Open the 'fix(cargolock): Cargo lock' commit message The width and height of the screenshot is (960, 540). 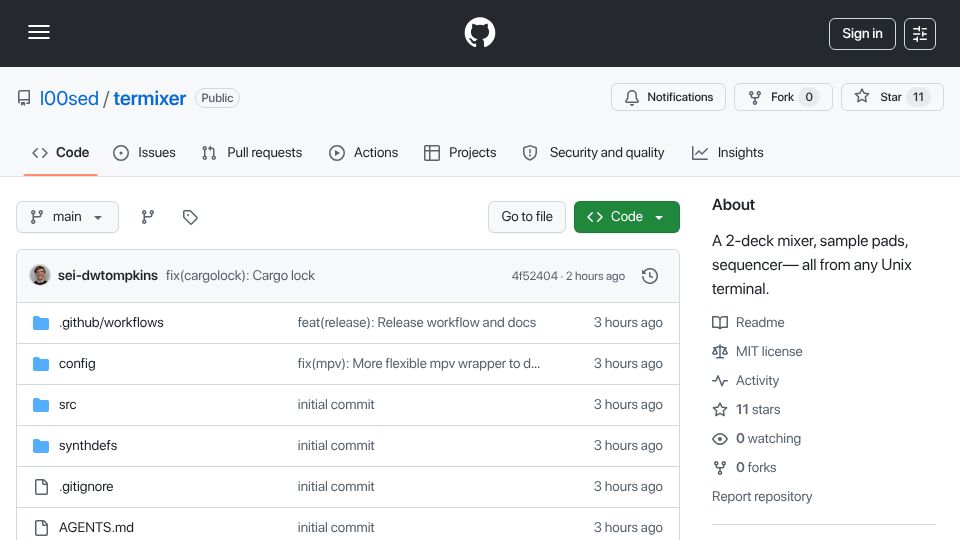[x=240, y=276]
